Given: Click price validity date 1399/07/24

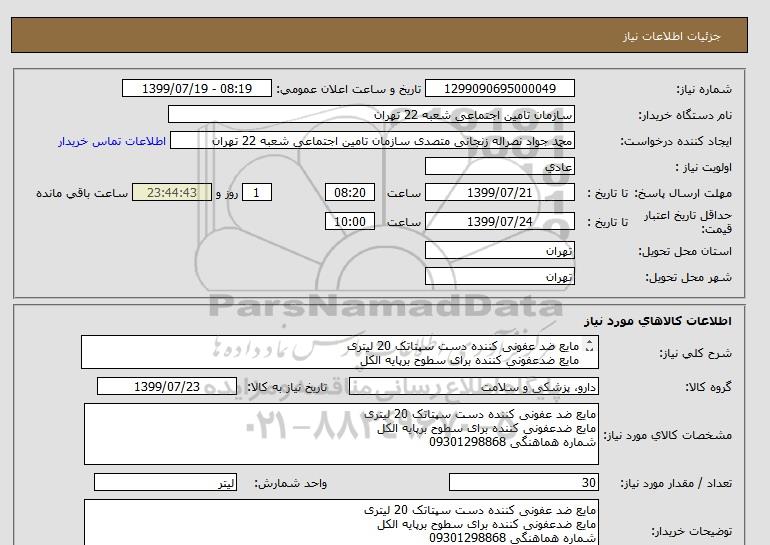Looking at the screenshot, I should (499, 221).
